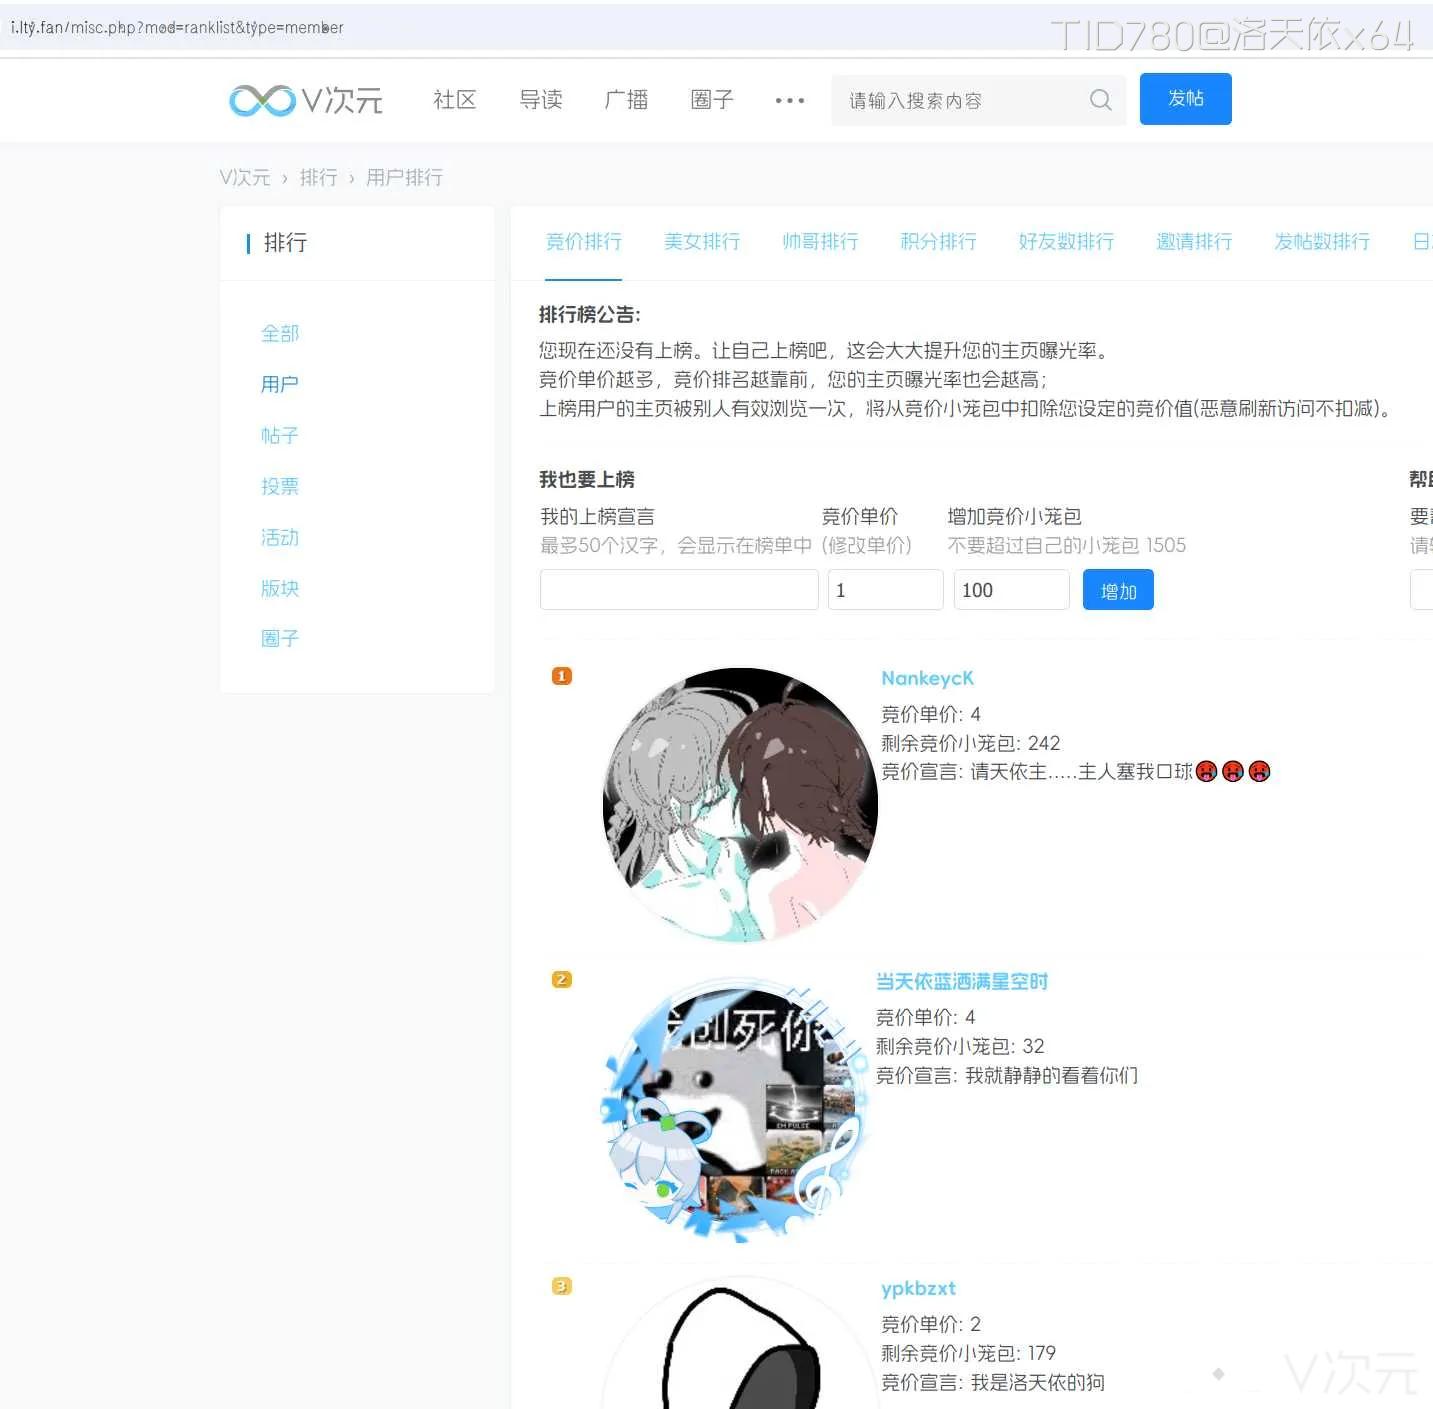Open the NankeycK username link
This screenshot has height=1409, width=1433.
pyautogui.click(x=927, y=678)
